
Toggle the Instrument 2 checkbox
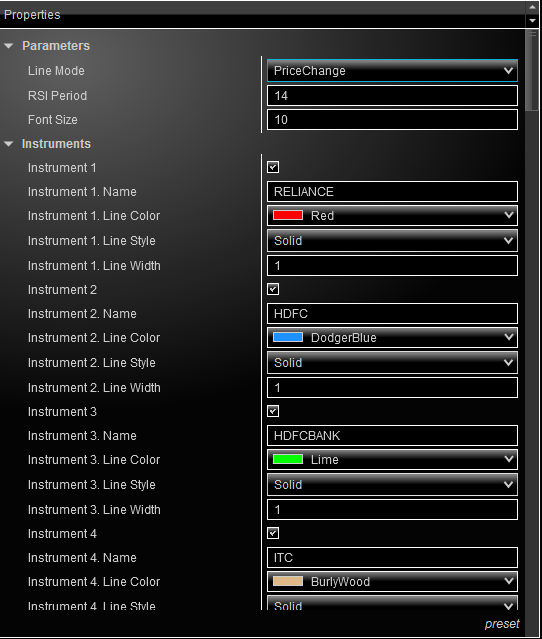tap(273, 289)
